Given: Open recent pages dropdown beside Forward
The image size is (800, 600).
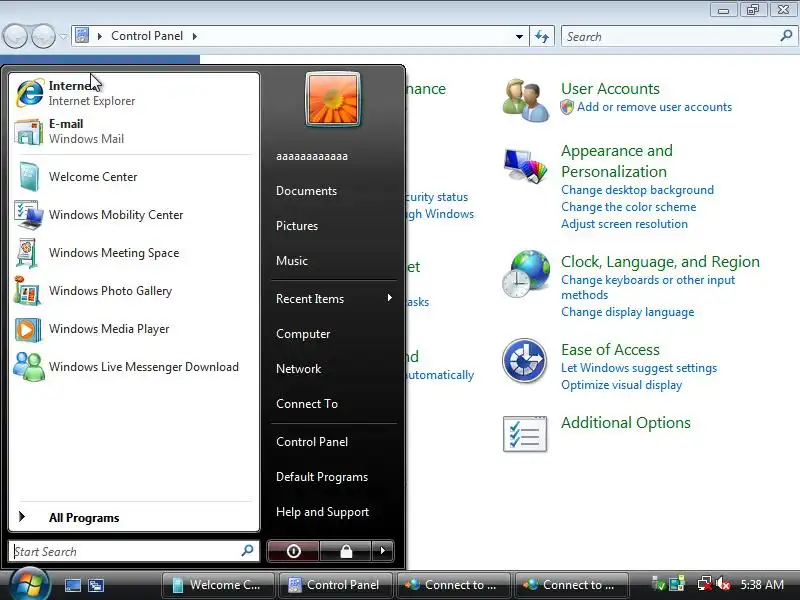Looking at the screenshot, I should click(x=63, y=36).
